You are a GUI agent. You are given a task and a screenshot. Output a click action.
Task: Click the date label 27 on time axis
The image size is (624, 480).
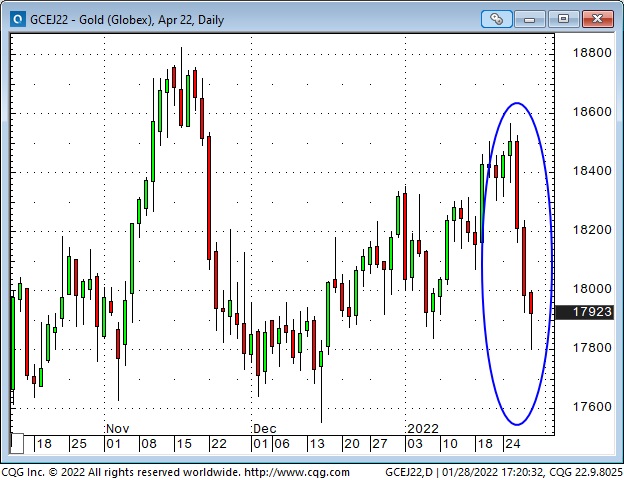[380, 444]
